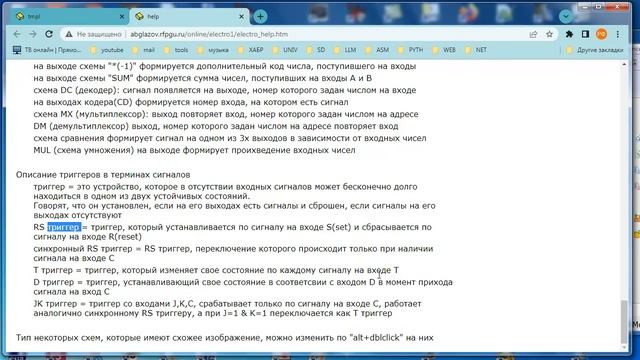This screenshot has width=640, height=360.
Task: Go forward to the next page
Action: (x=33, y=34)
